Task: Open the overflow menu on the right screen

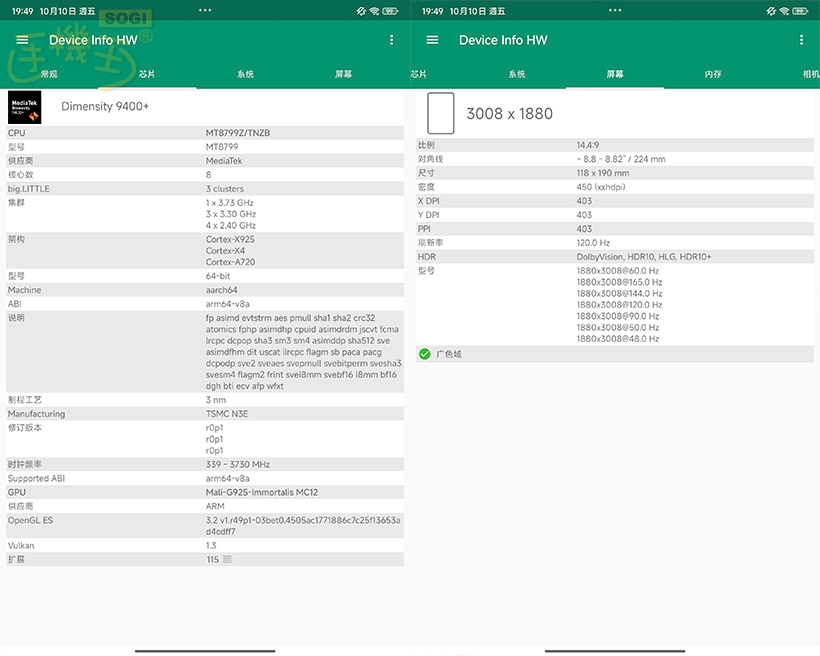Action: coord(802,40)
